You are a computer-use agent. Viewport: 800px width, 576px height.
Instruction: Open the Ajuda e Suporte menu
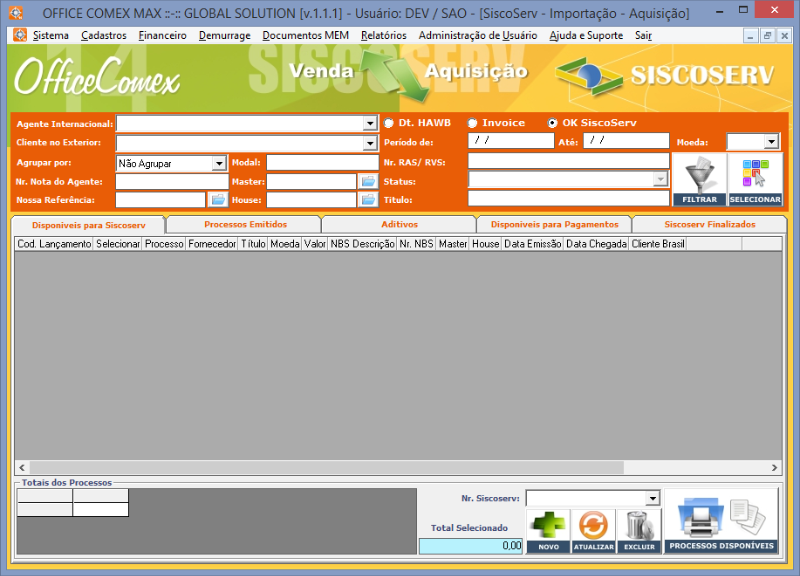(586, 35)
